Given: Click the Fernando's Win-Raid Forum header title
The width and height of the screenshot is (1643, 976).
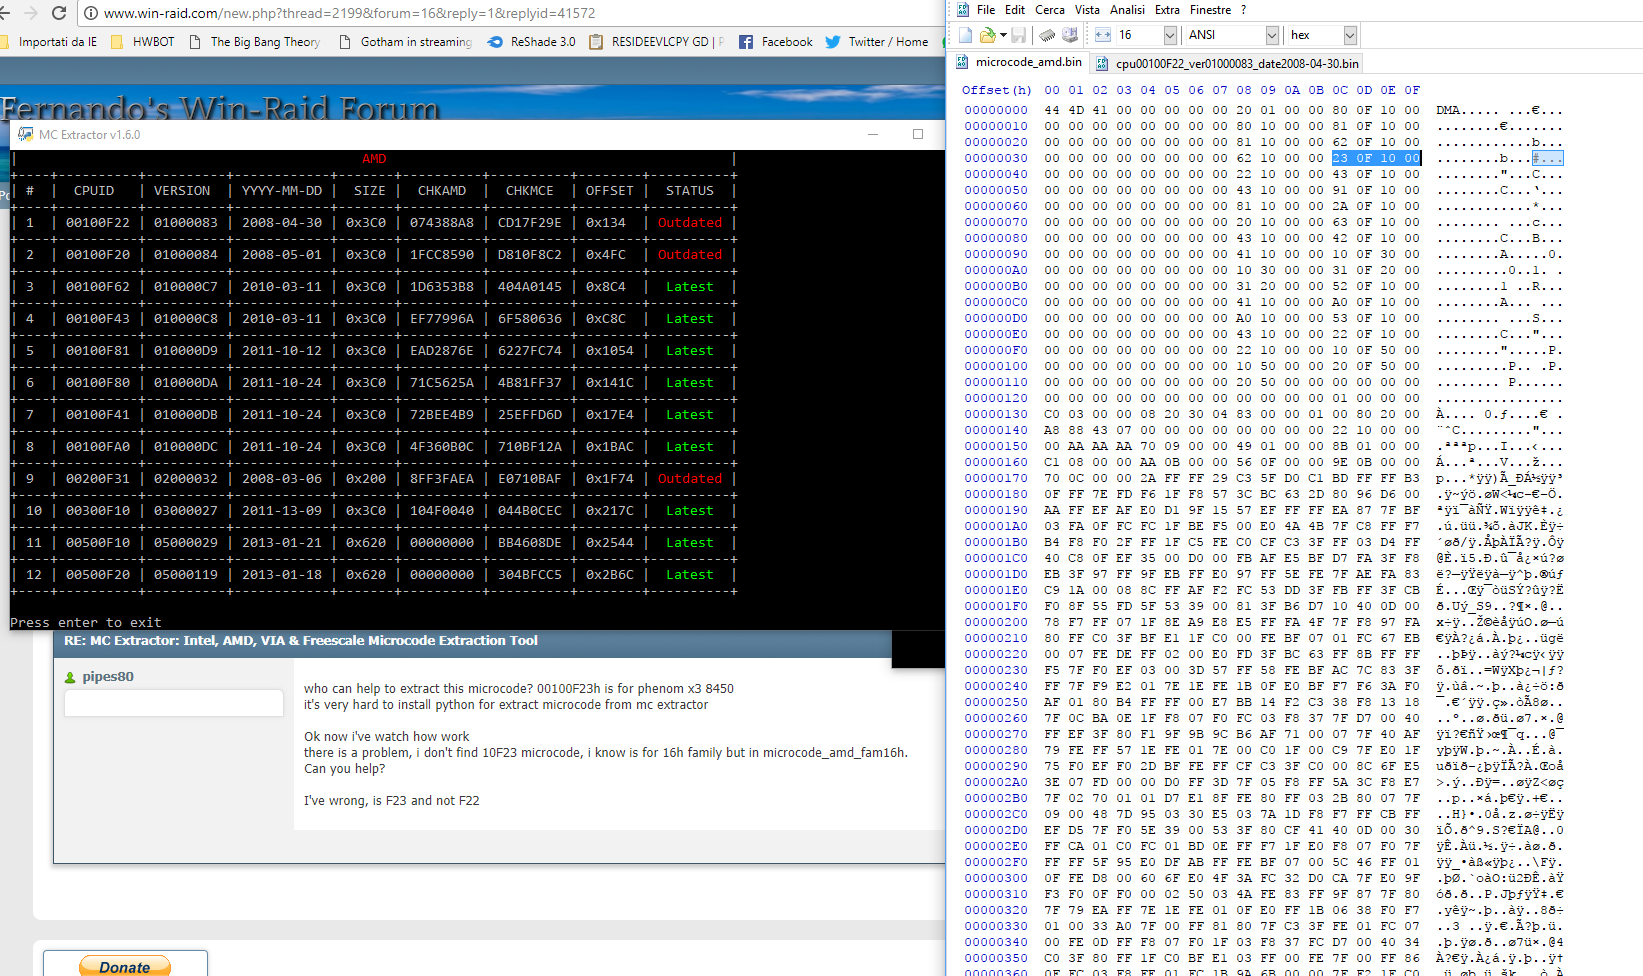Looking at the screenshot, I should [220, 108].
